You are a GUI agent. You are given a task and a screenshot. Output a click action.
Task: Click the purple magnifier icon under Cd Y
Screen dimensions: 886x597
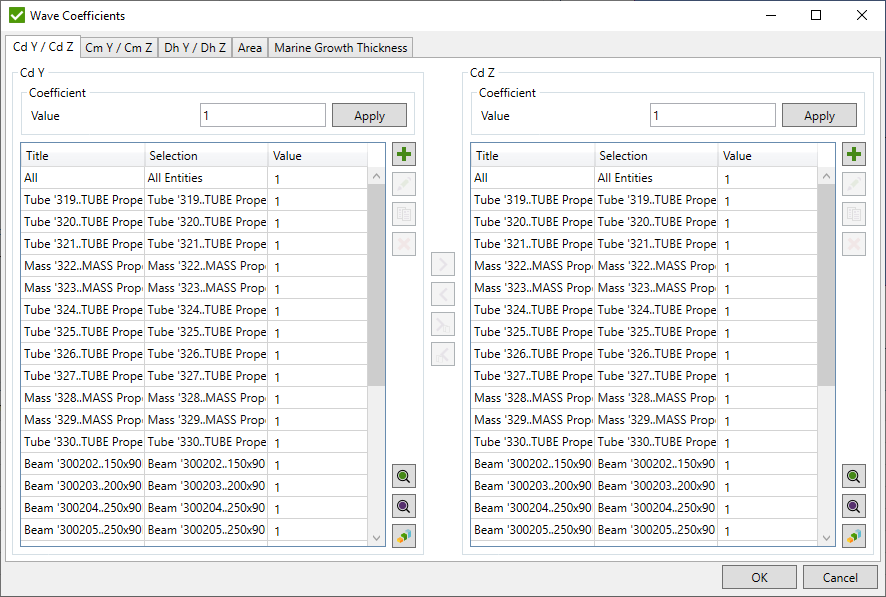[403, 506]
